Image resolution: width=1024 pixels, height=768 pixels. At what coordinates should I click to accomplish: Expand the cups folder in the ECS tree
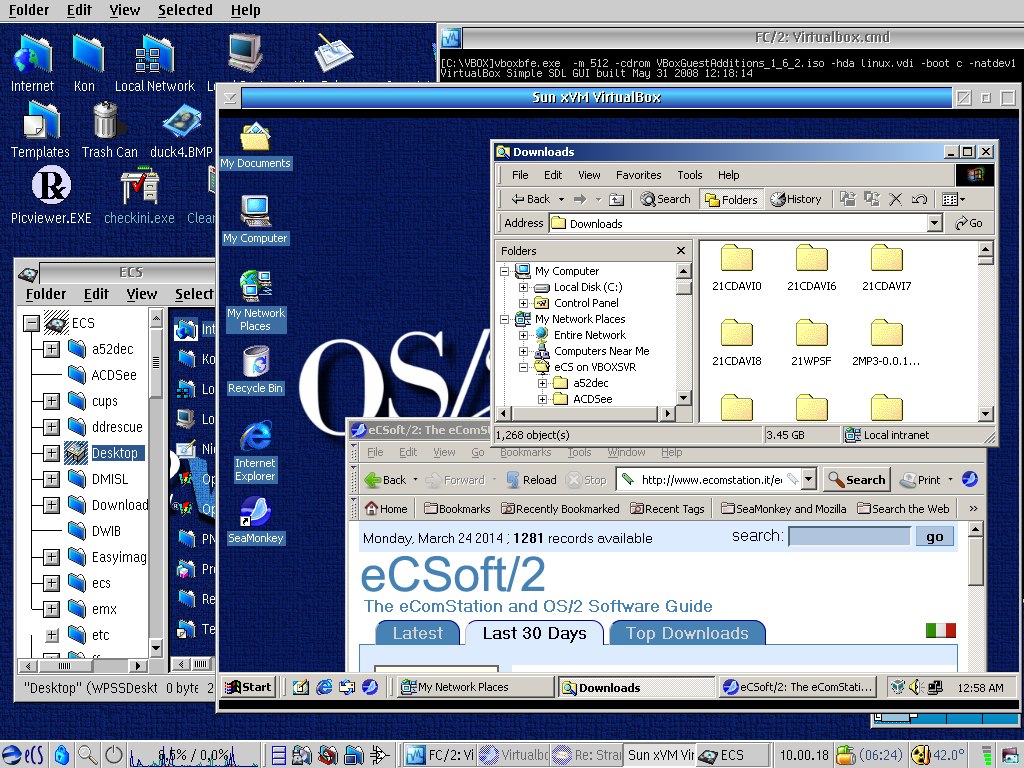click(51, 401)
